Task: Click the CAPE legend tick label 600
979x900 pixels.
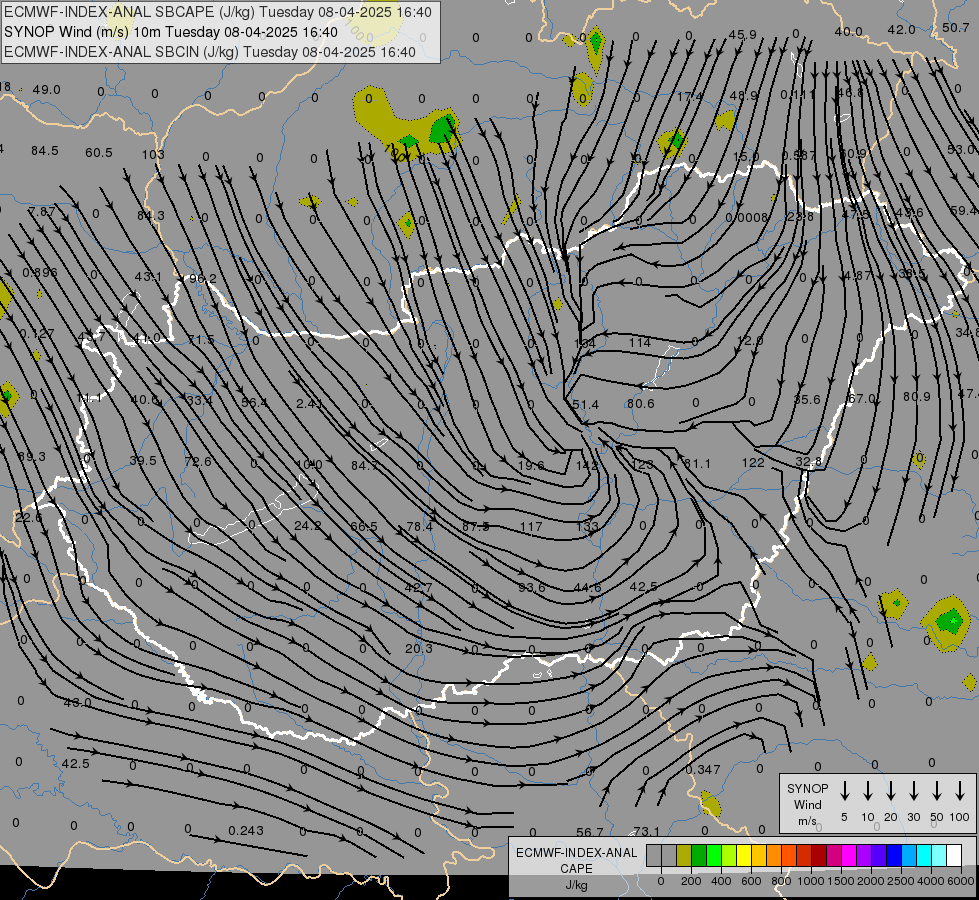Action: [x=751, y=881]
